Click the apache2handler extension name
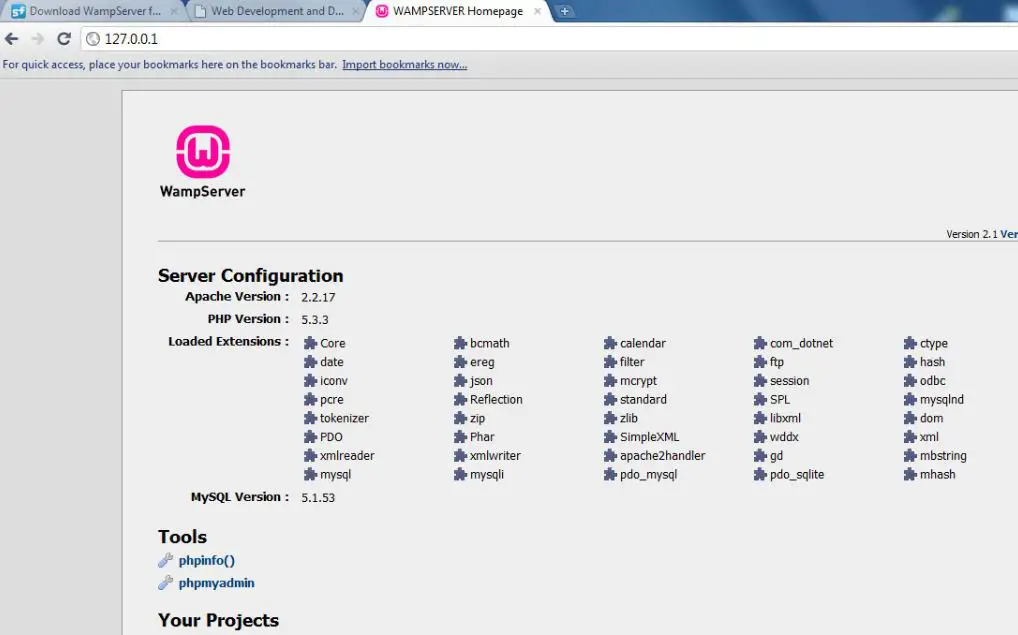The image size is (1018, 635). pyautogui.click(x=662, y=456)
